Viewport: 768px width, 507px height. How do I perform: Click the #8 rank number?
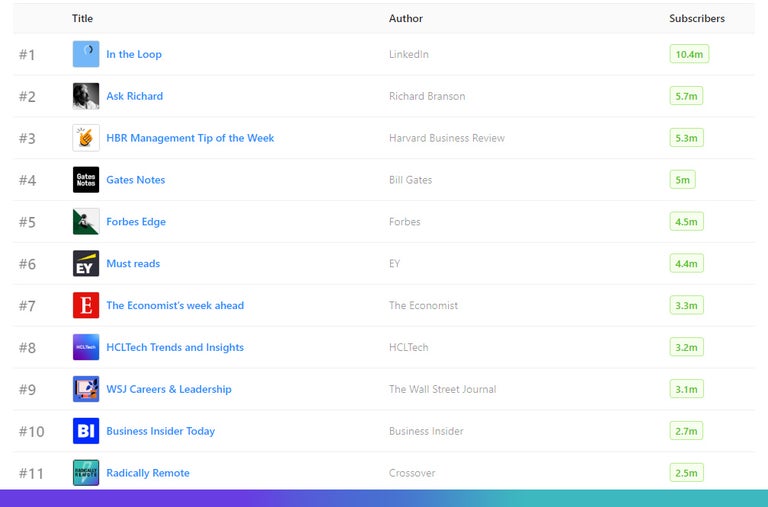pos(27,348)
